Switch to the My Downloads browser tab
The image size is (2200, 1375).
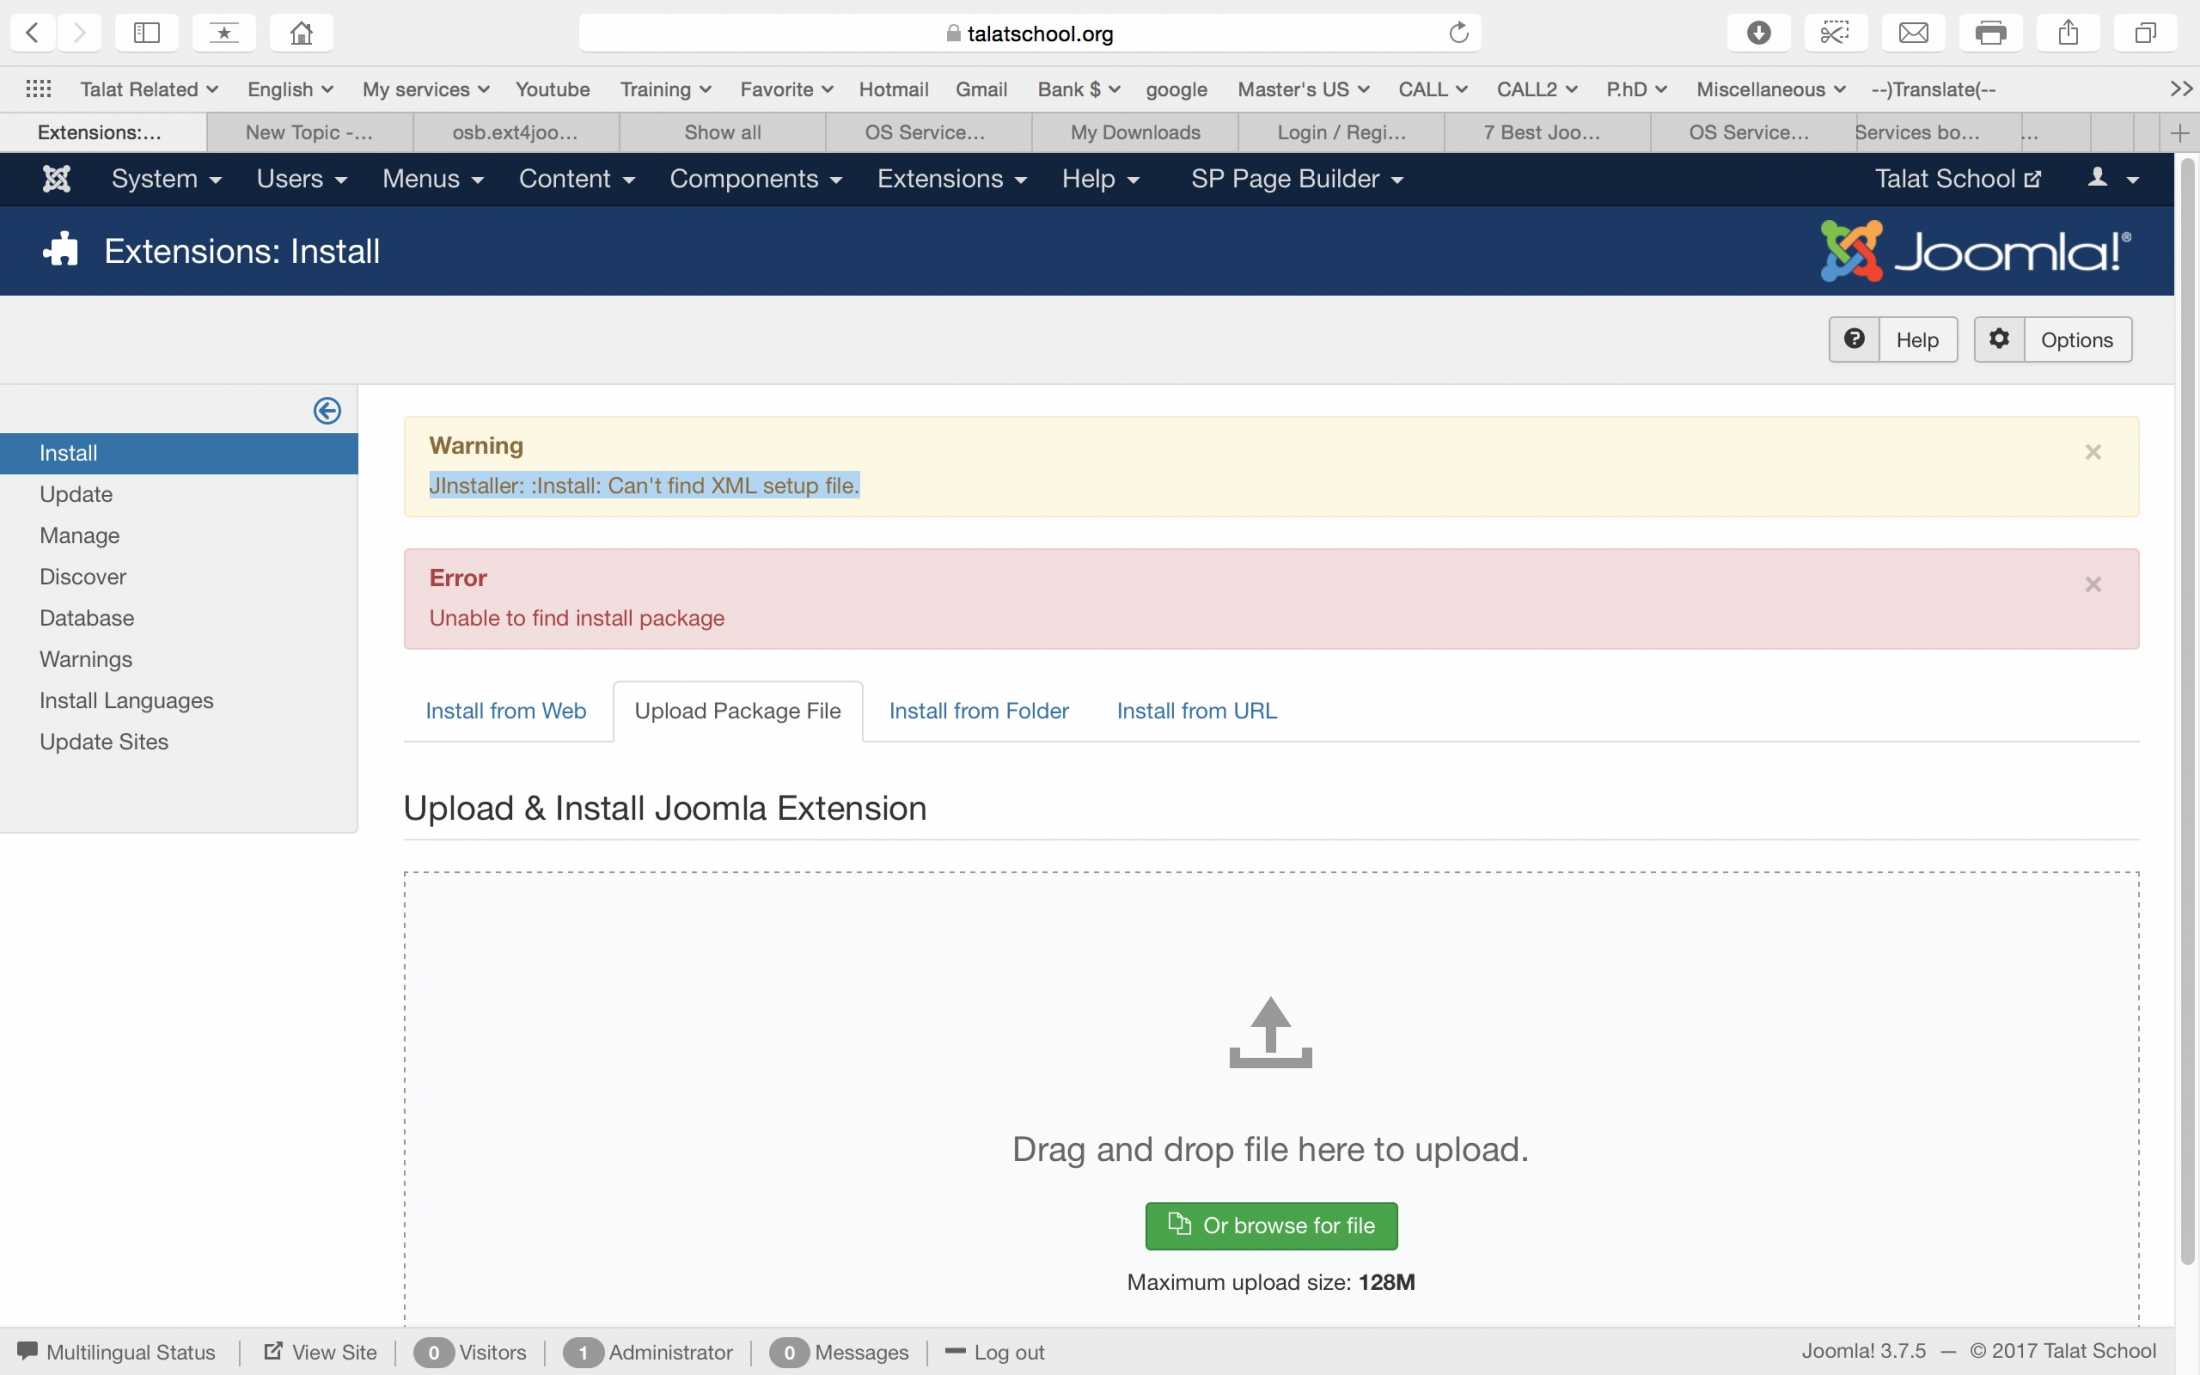(x=1135, y=132)
